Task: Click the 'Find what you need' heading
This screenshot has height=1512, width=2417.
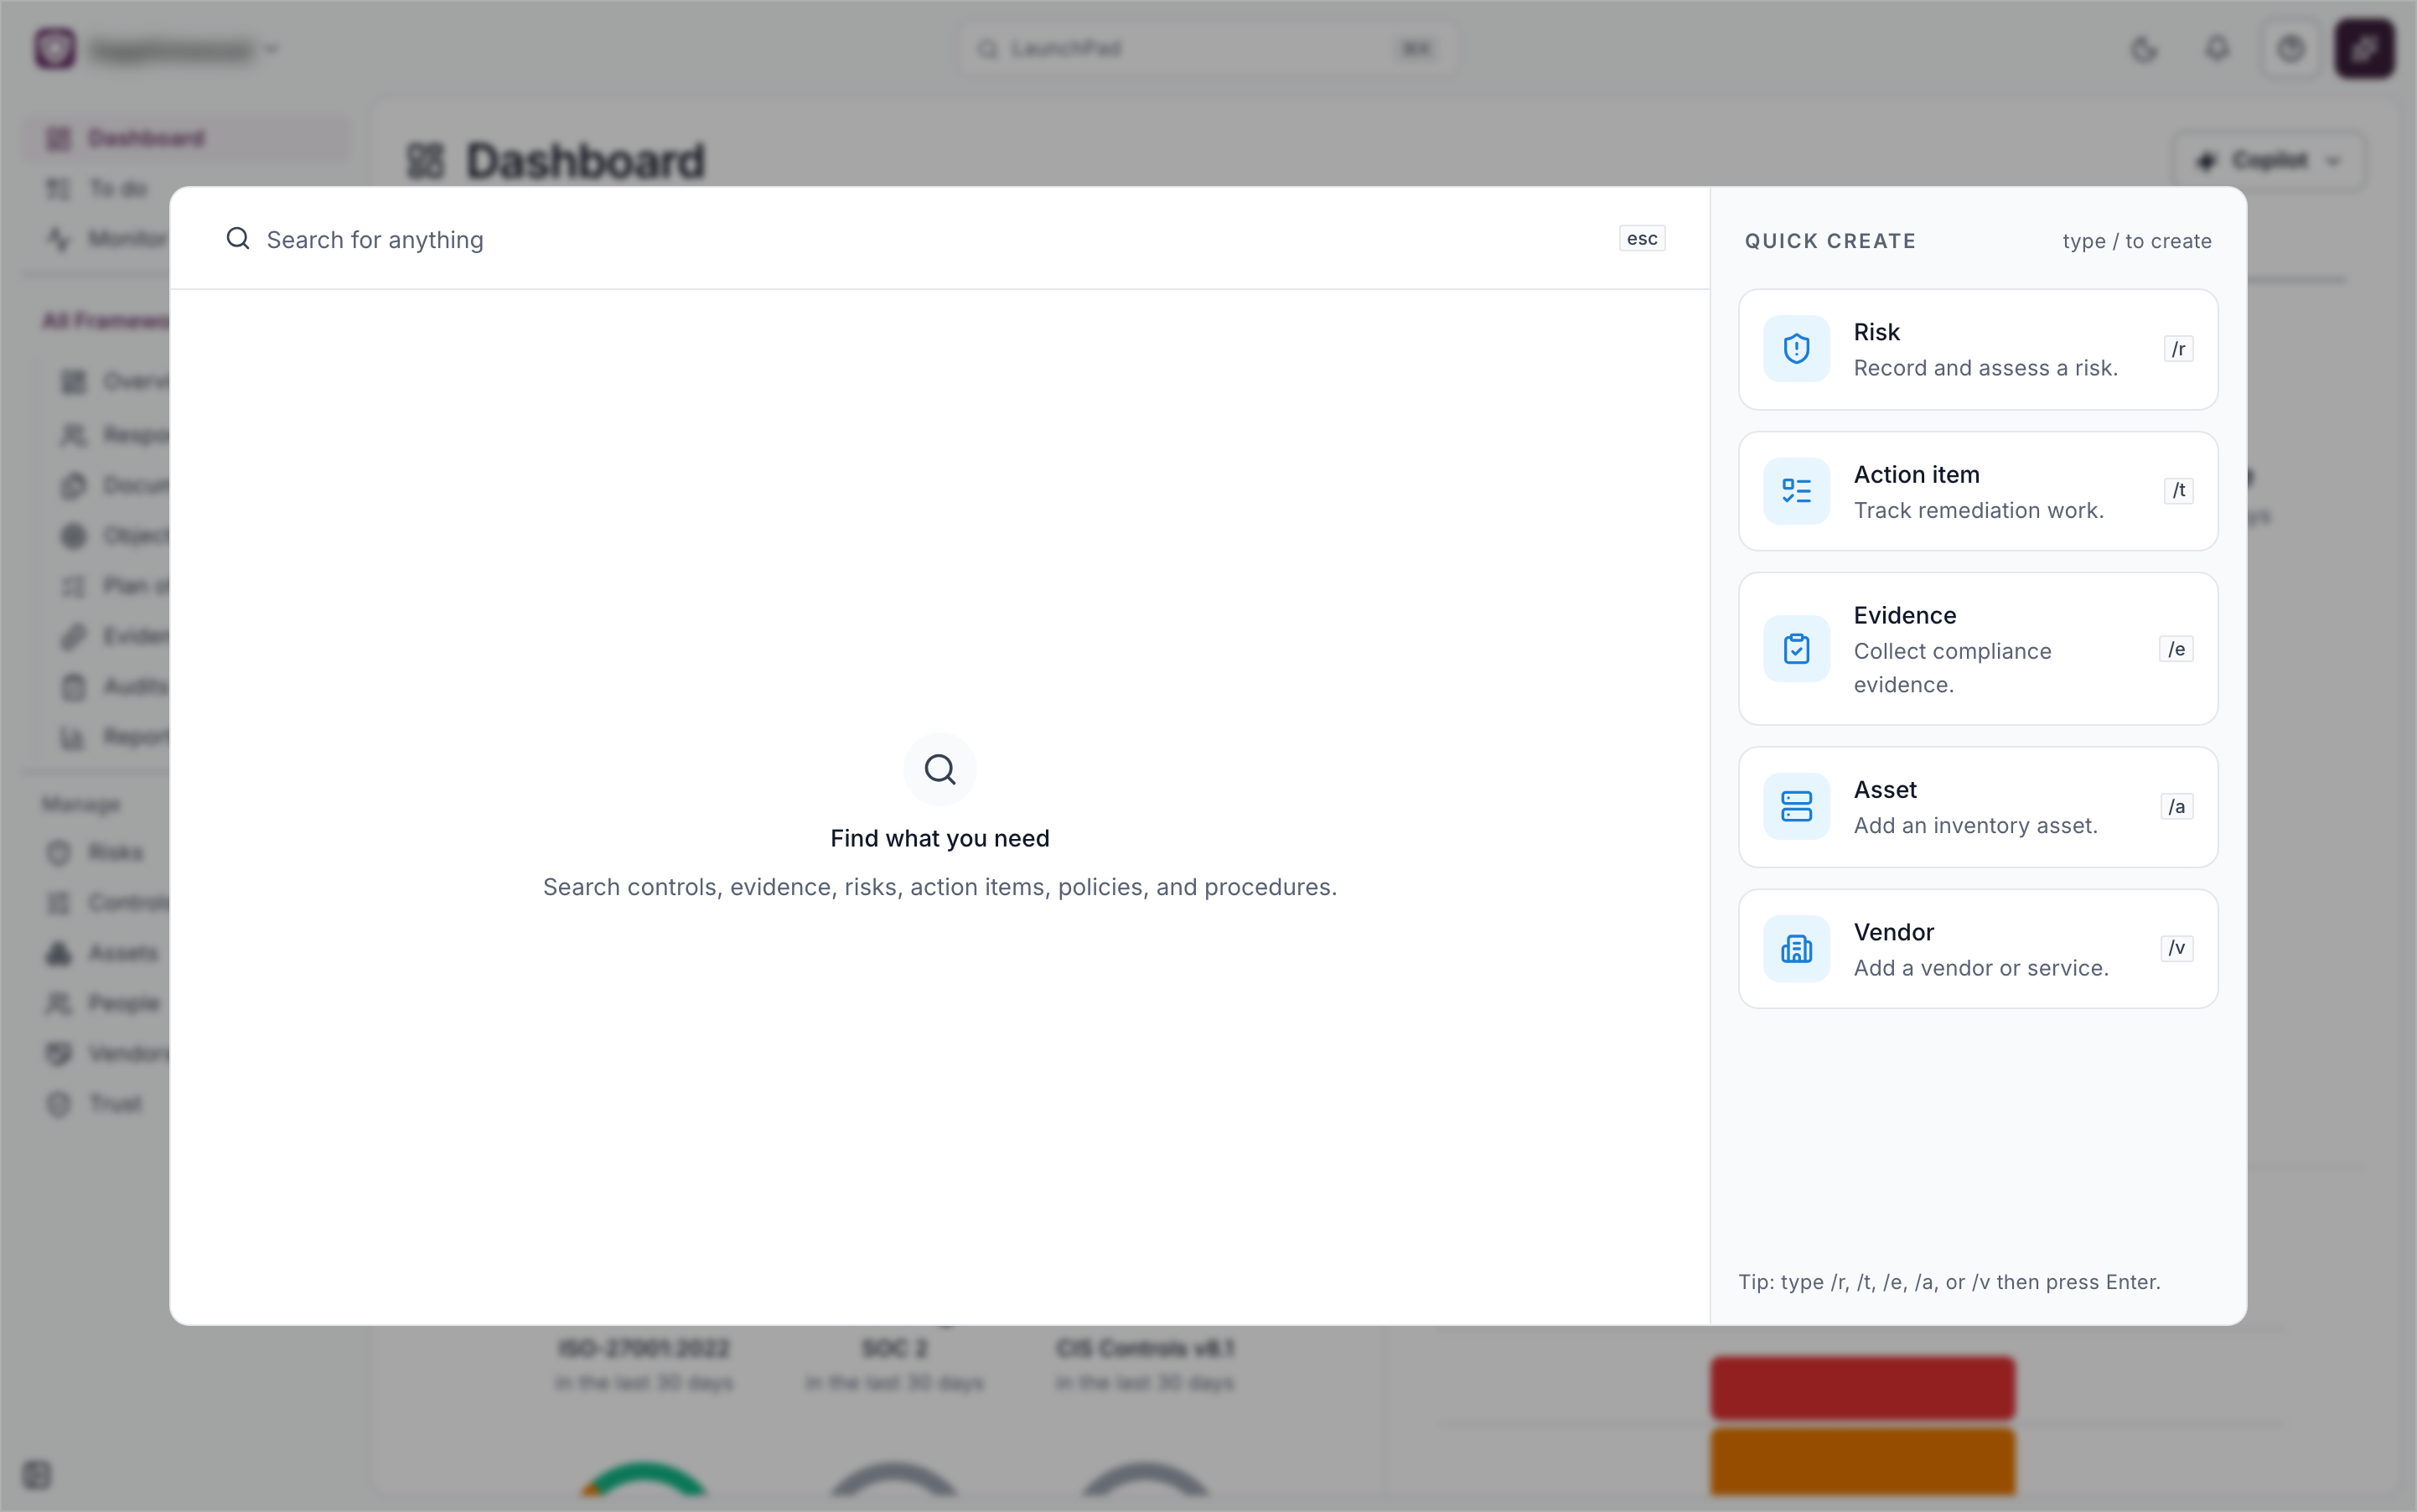Action: [939, 838]
